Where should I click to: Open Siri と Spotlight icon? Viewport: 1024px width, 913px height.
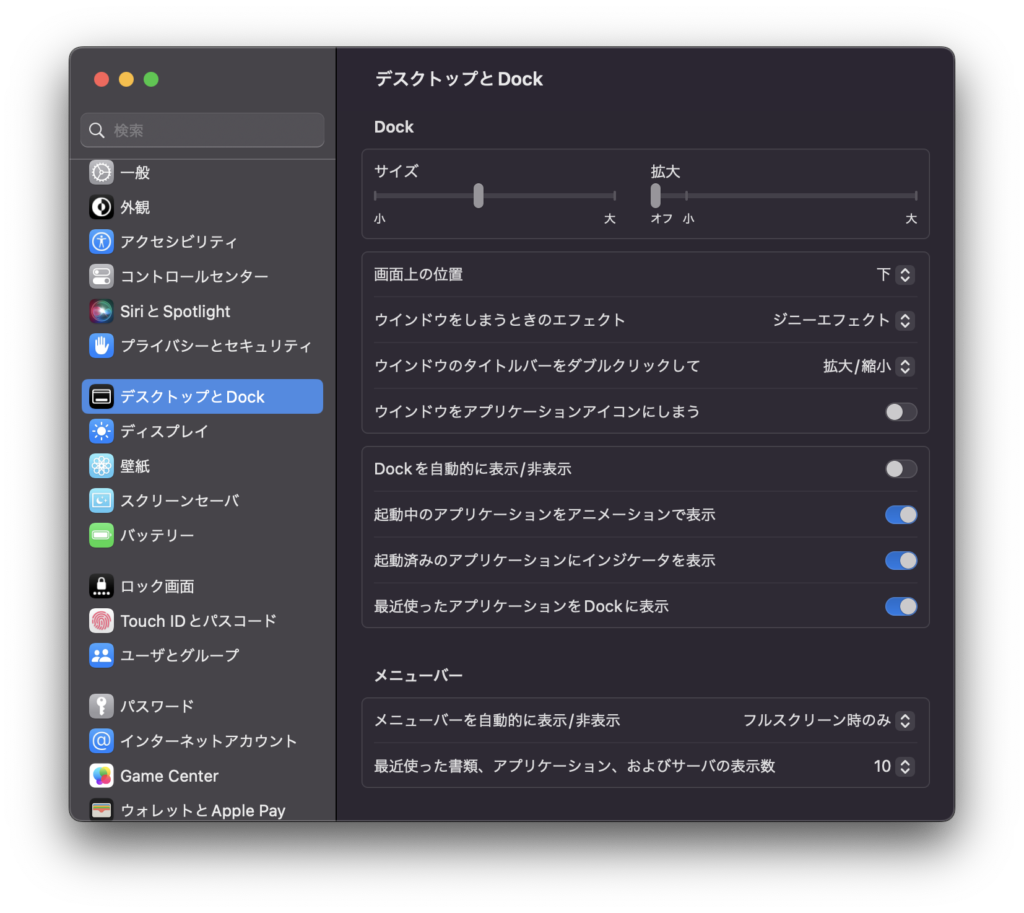[101, 311]
